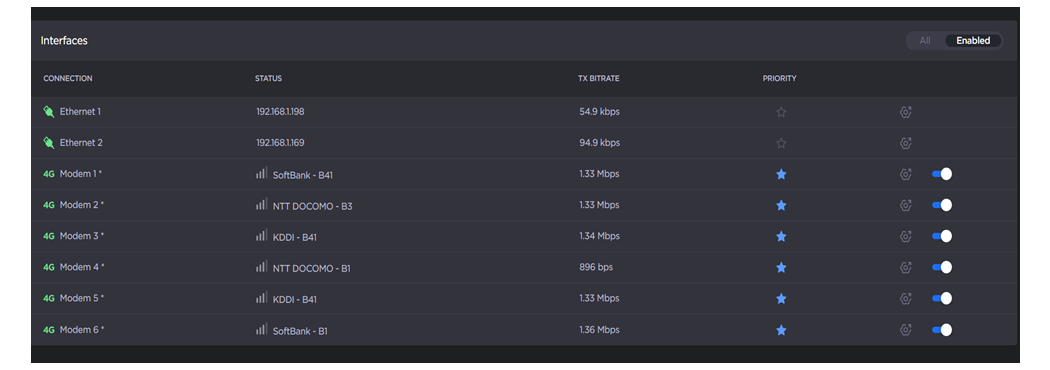Click the 94.9 kbps bitrate value

point(599,143)
